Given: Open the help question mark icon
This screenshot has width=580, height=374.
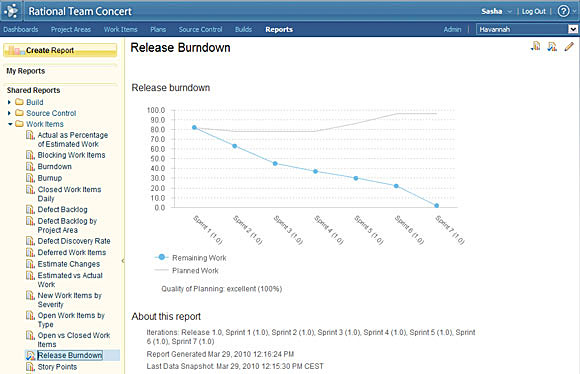Looking at the screenshot, I should pyautogui.click(x=563, y=11).
